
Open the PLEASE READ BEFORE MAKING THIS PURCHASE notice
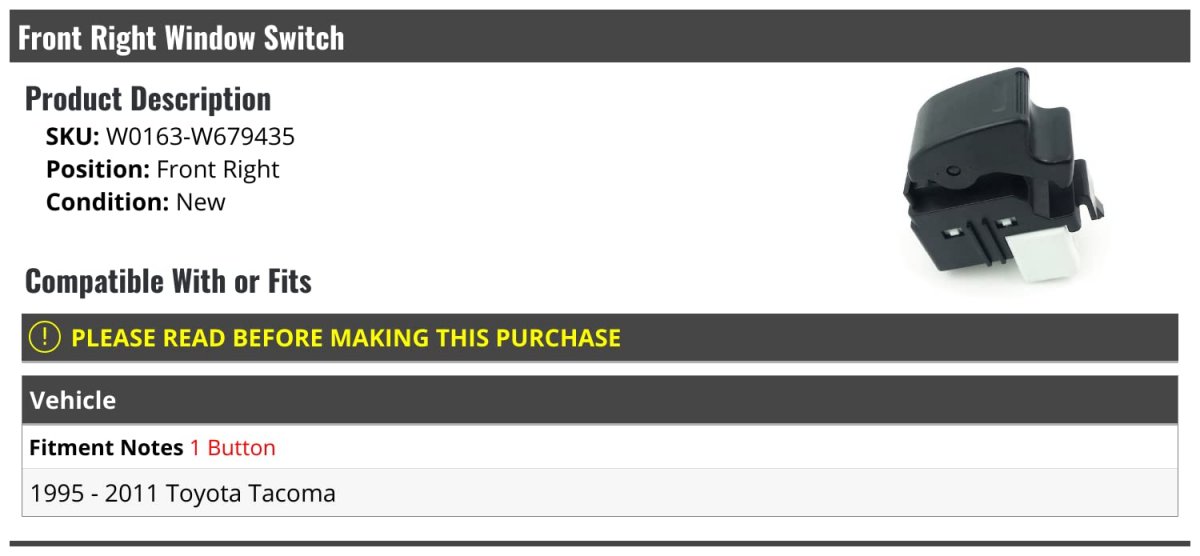coord(345,338)
